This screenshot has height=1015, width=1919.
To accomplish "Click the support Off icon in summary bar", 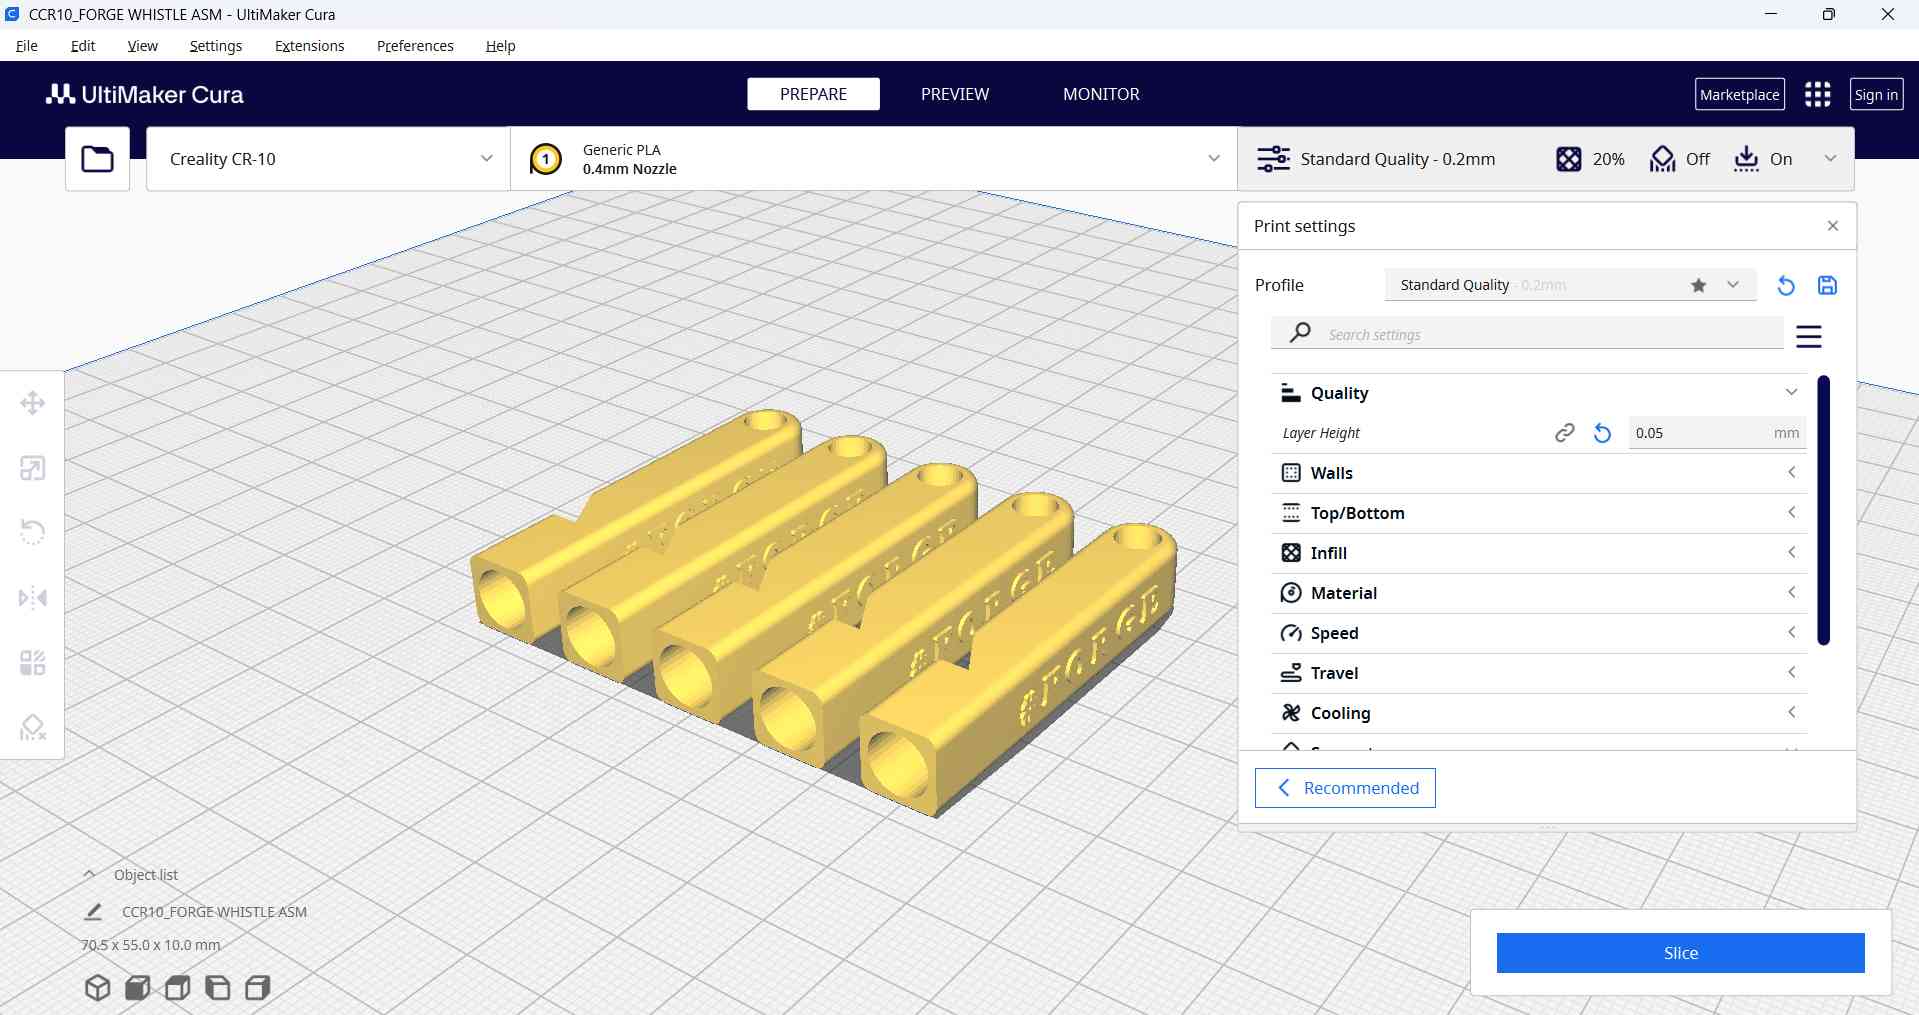I will tap(1662, 159).
